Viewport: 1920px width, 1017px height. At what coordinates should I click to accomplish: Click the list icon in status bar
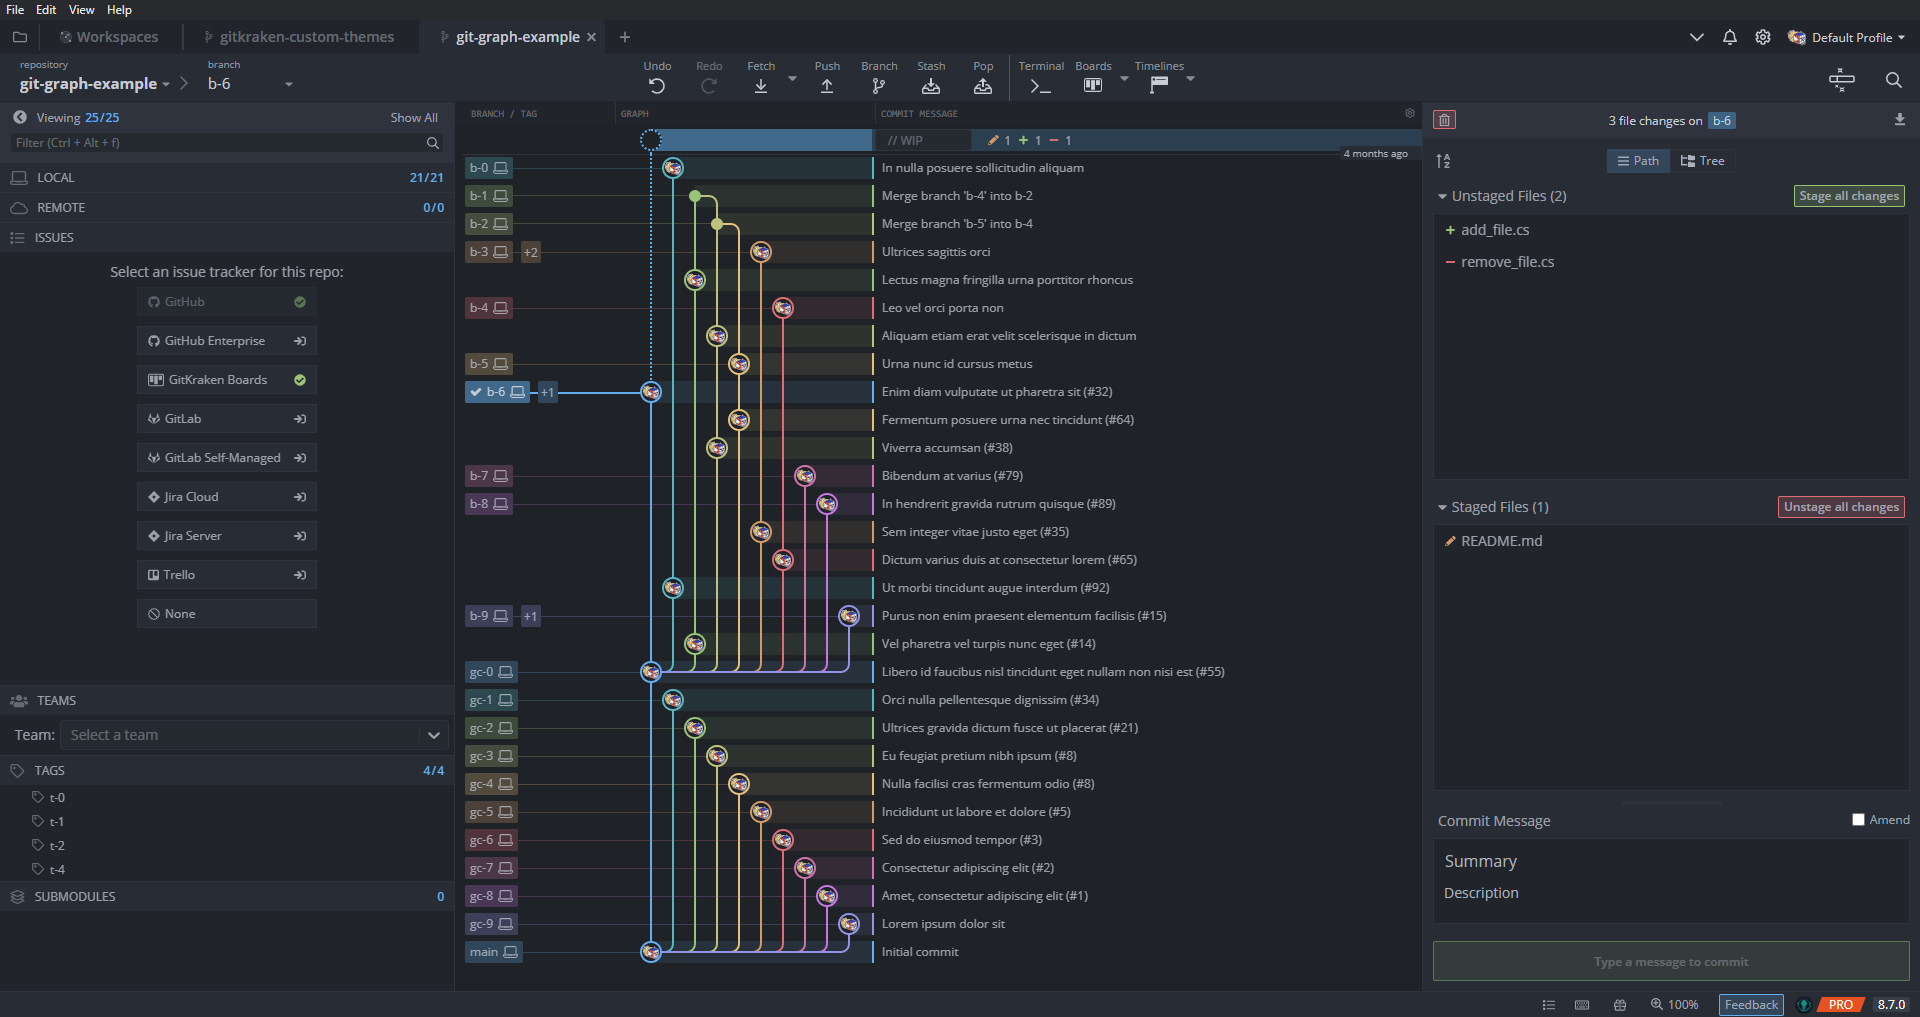tap(1548, 1005)
